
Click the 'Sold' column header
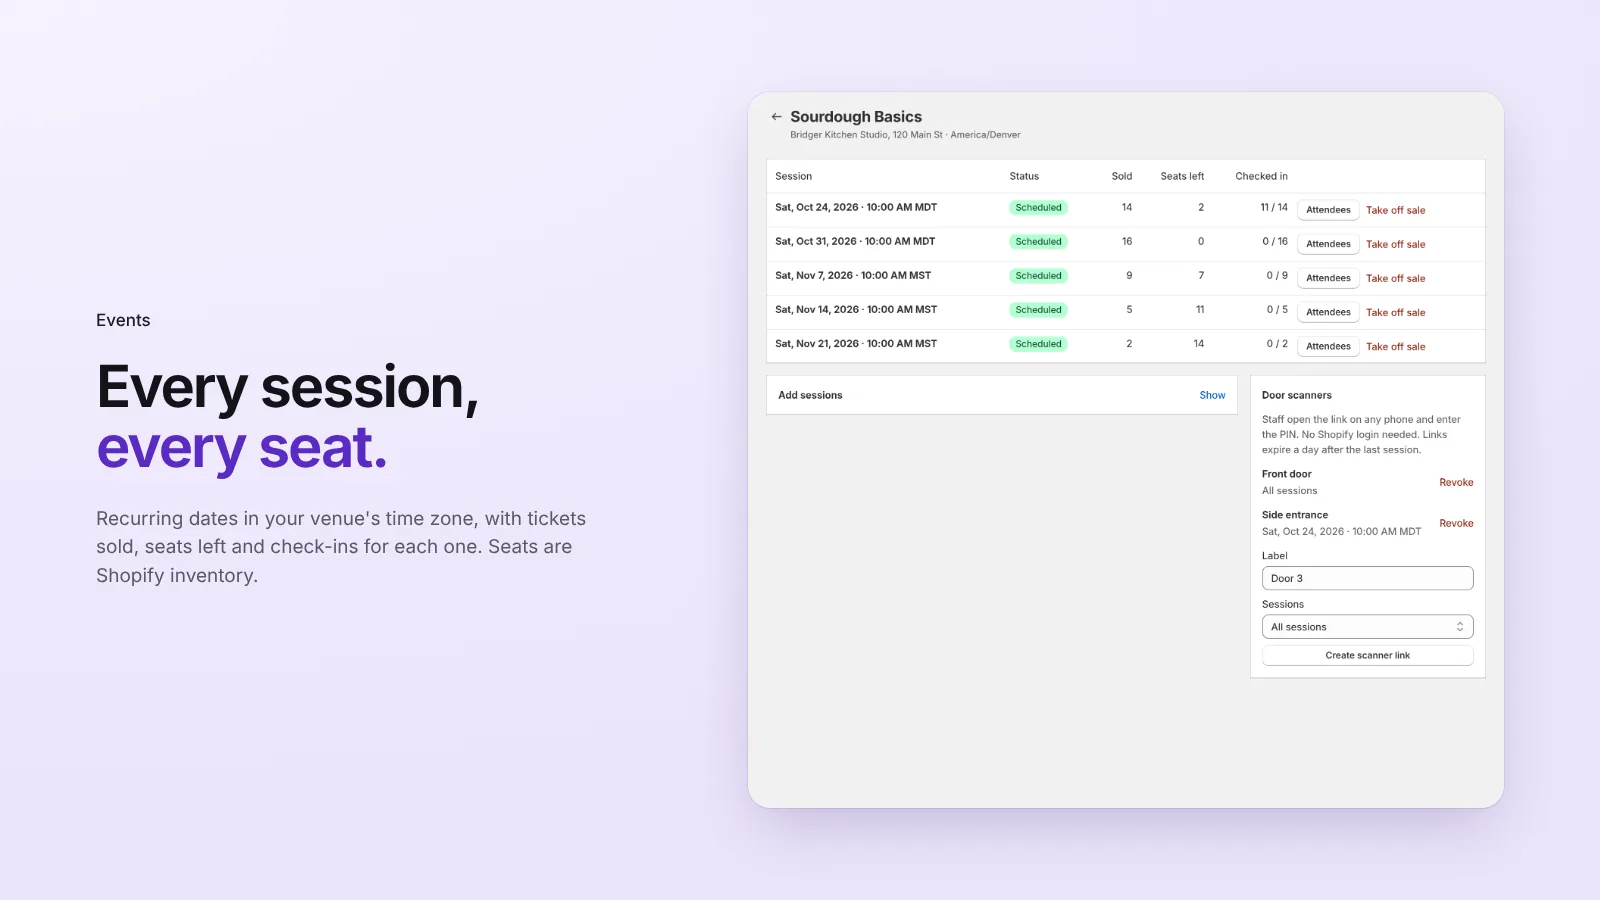[1122, 176]
